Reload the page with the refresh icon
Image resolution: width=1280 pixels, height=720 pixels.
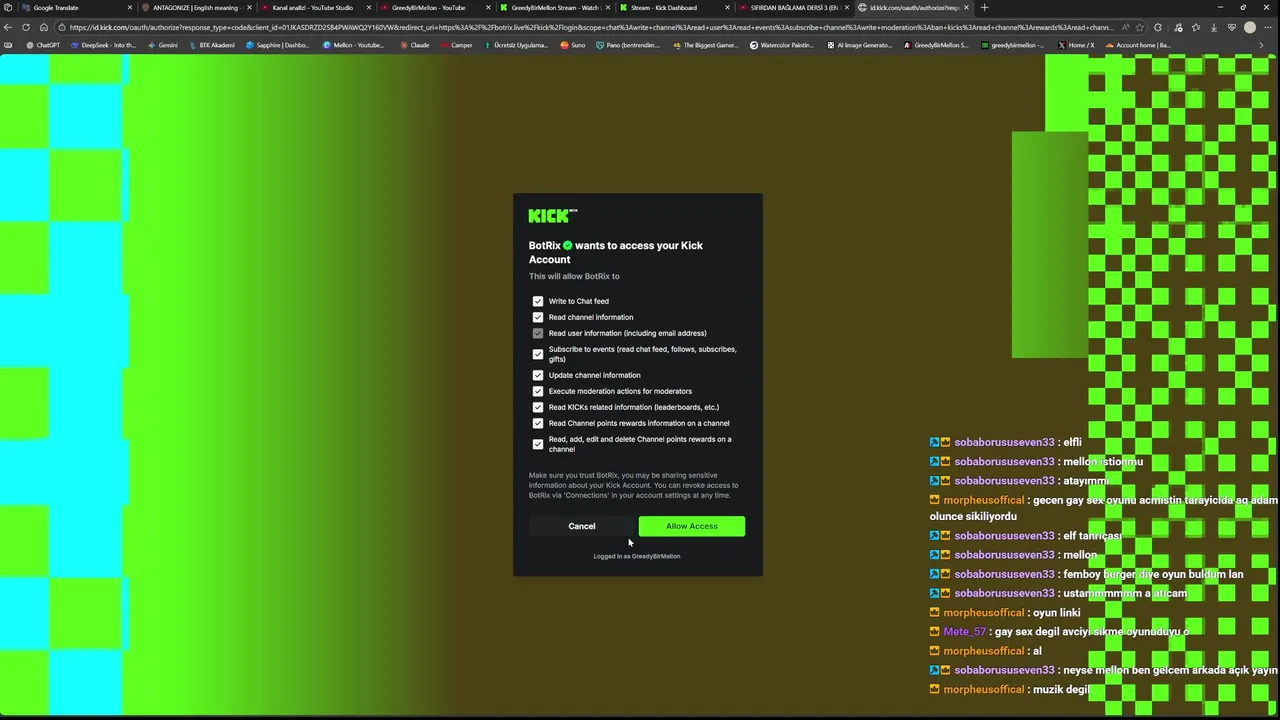(26, 27)
